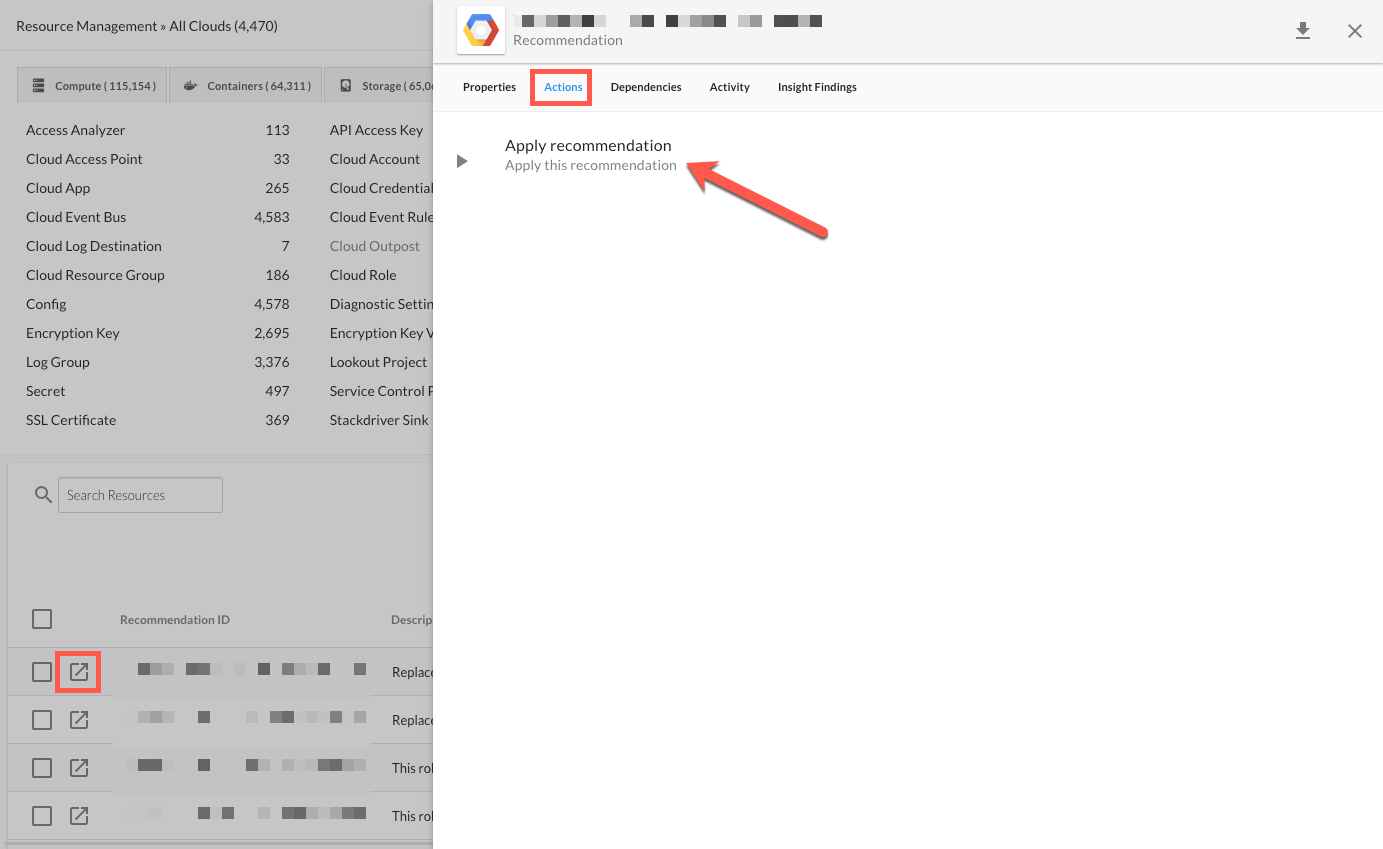Open the Access Analyzer resource type
The image size is (1383, 849).
76,130
